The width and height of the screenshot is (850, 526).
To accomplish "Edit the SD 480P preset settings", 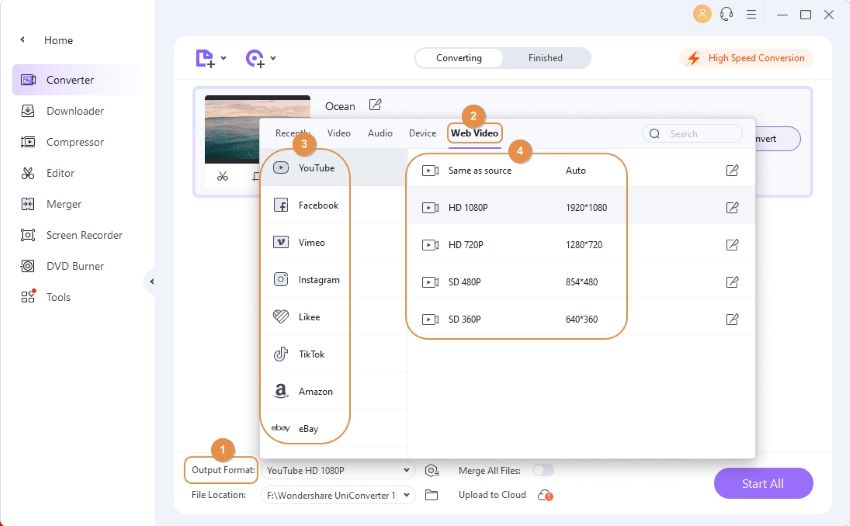I will click(x=732, y=282).
